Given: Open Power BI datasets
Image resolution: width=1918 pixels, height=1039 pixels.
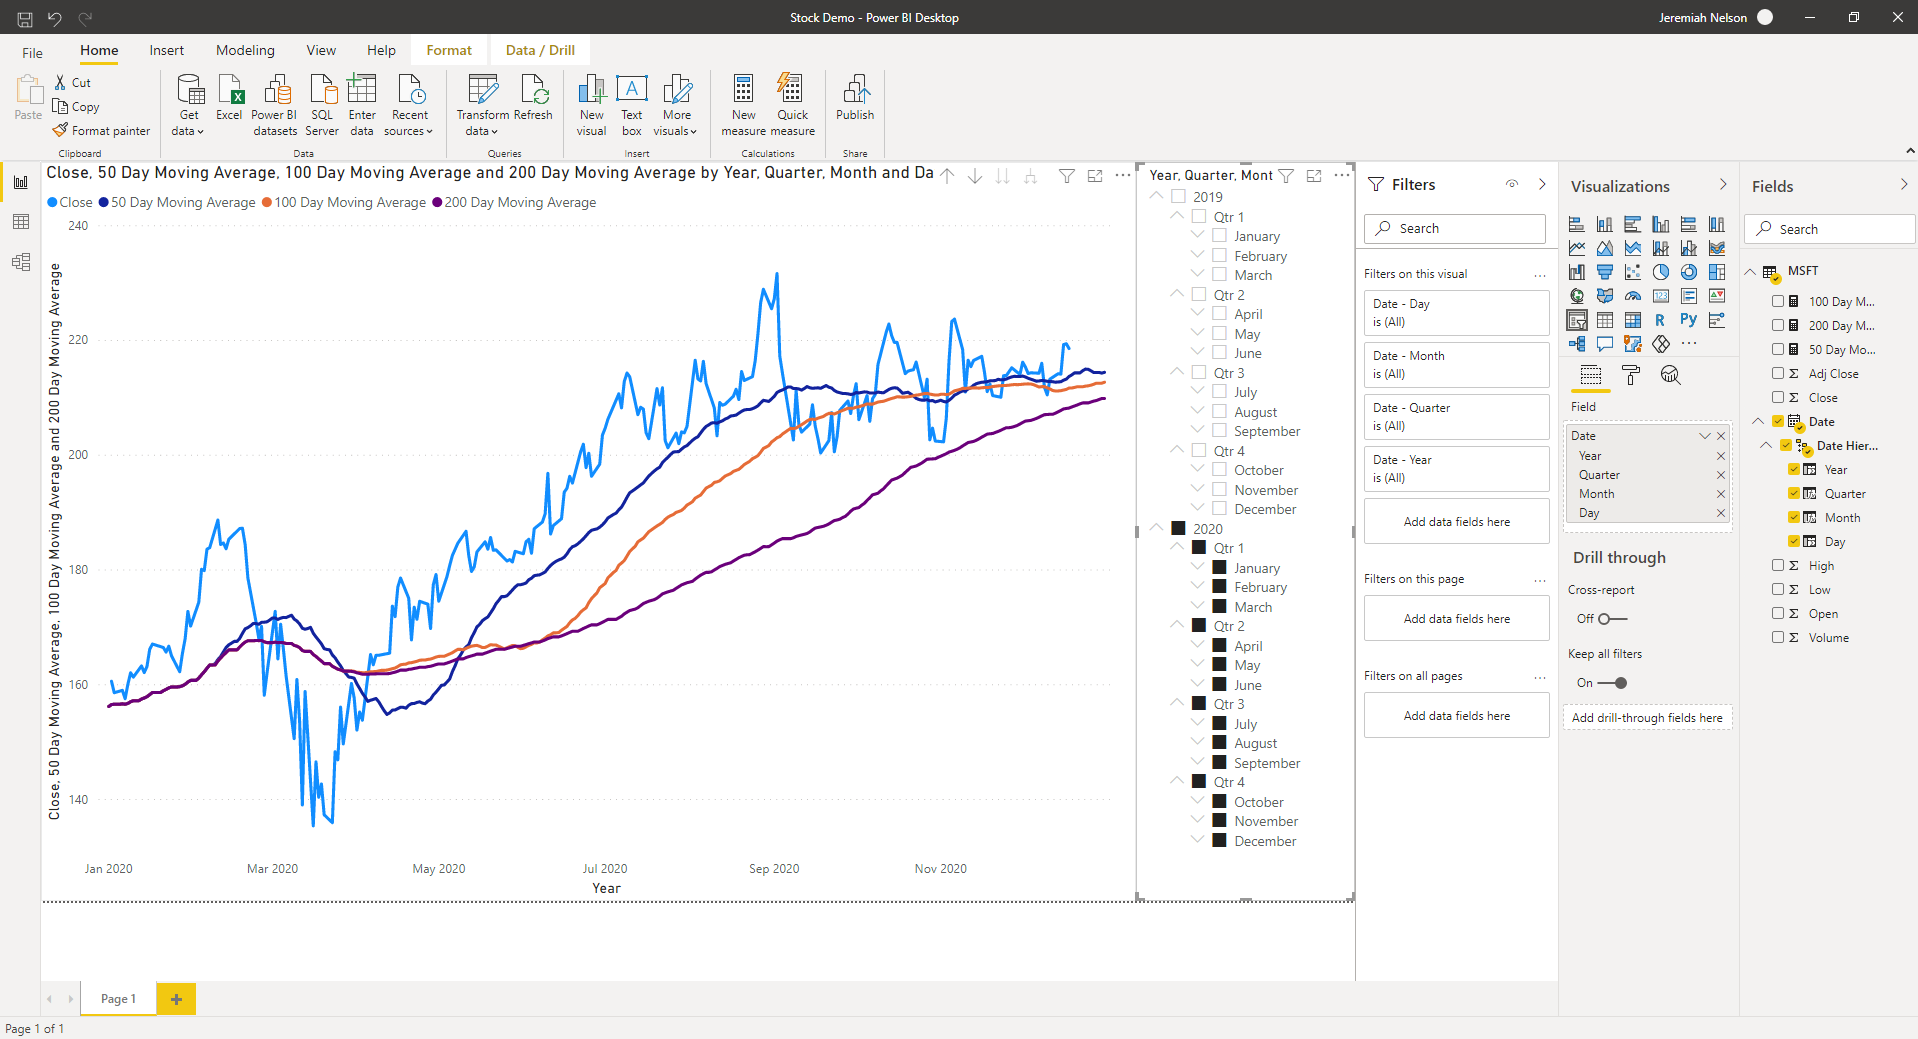Looking at the screenshot, I should [275, 105].
